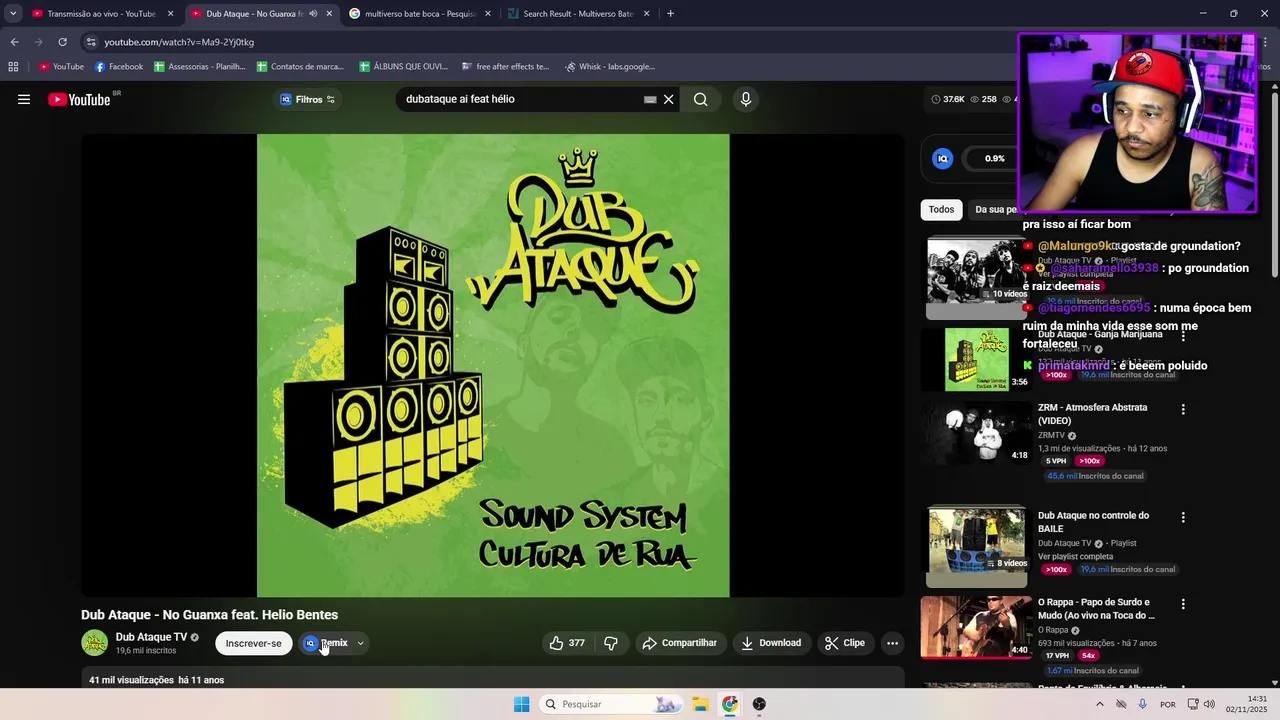Open the on-screen keyboard icon in search
Screen dimensions: 1280x720
(x=650, y=100)
